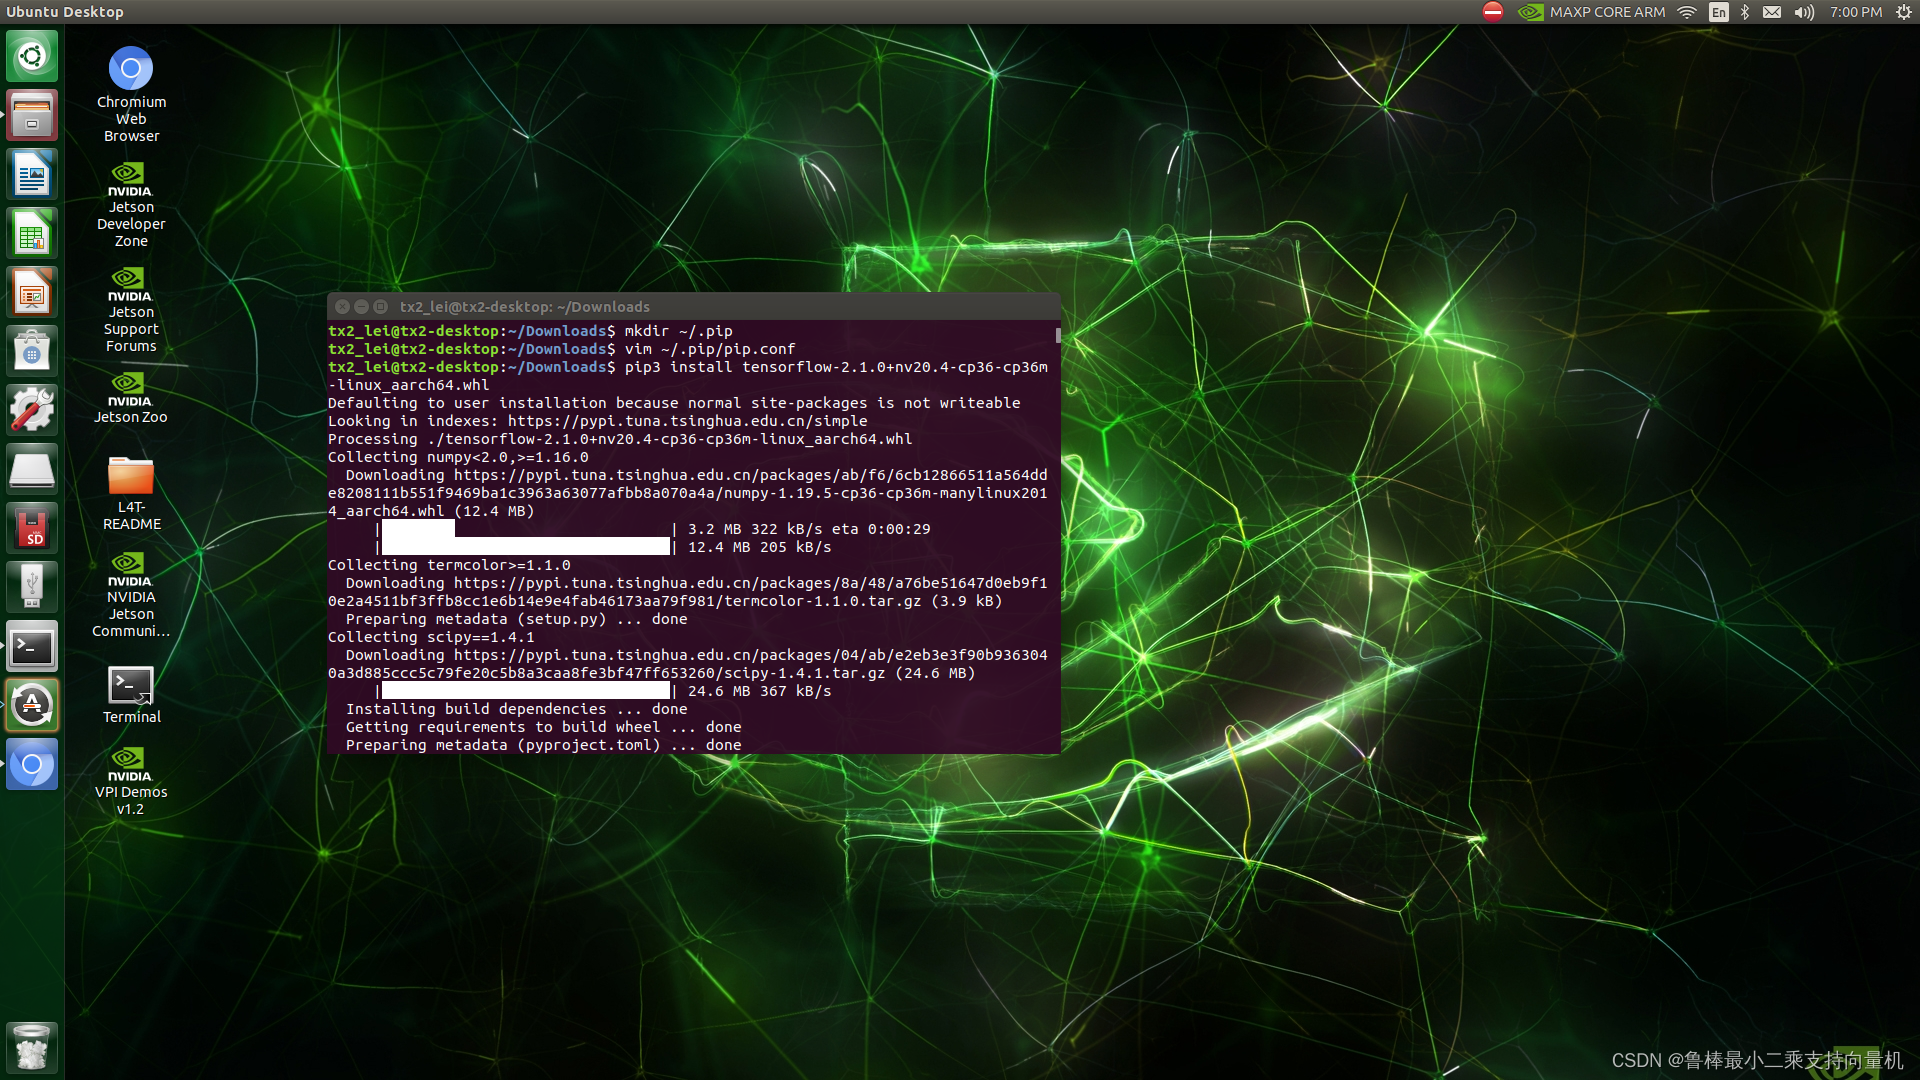Click the red no-entry indicator in top bar
The height and width of the screenshot is (1080, 1920).
[x=1493, y=12]
